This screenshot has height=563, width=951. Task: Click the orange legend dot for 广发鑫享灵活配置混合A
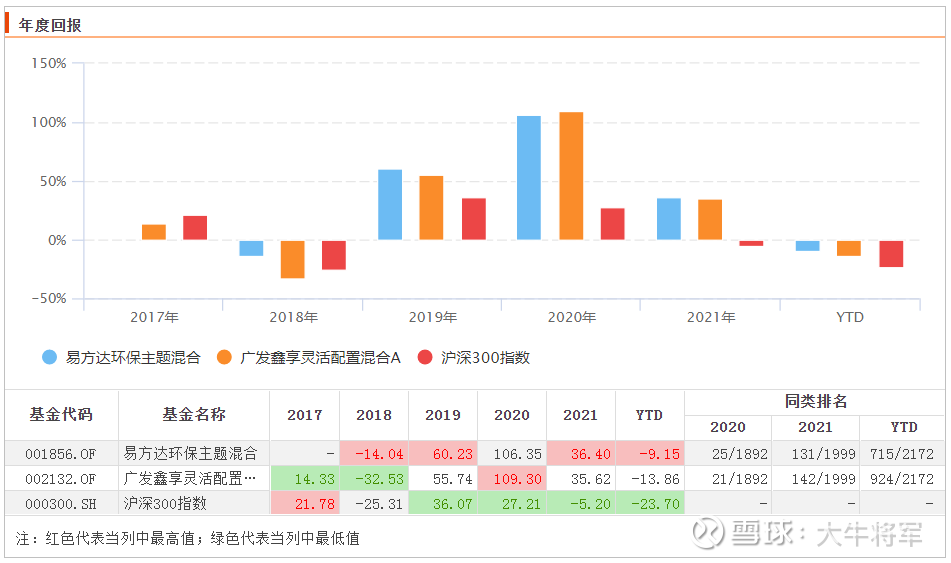click(x=224, y=357)
